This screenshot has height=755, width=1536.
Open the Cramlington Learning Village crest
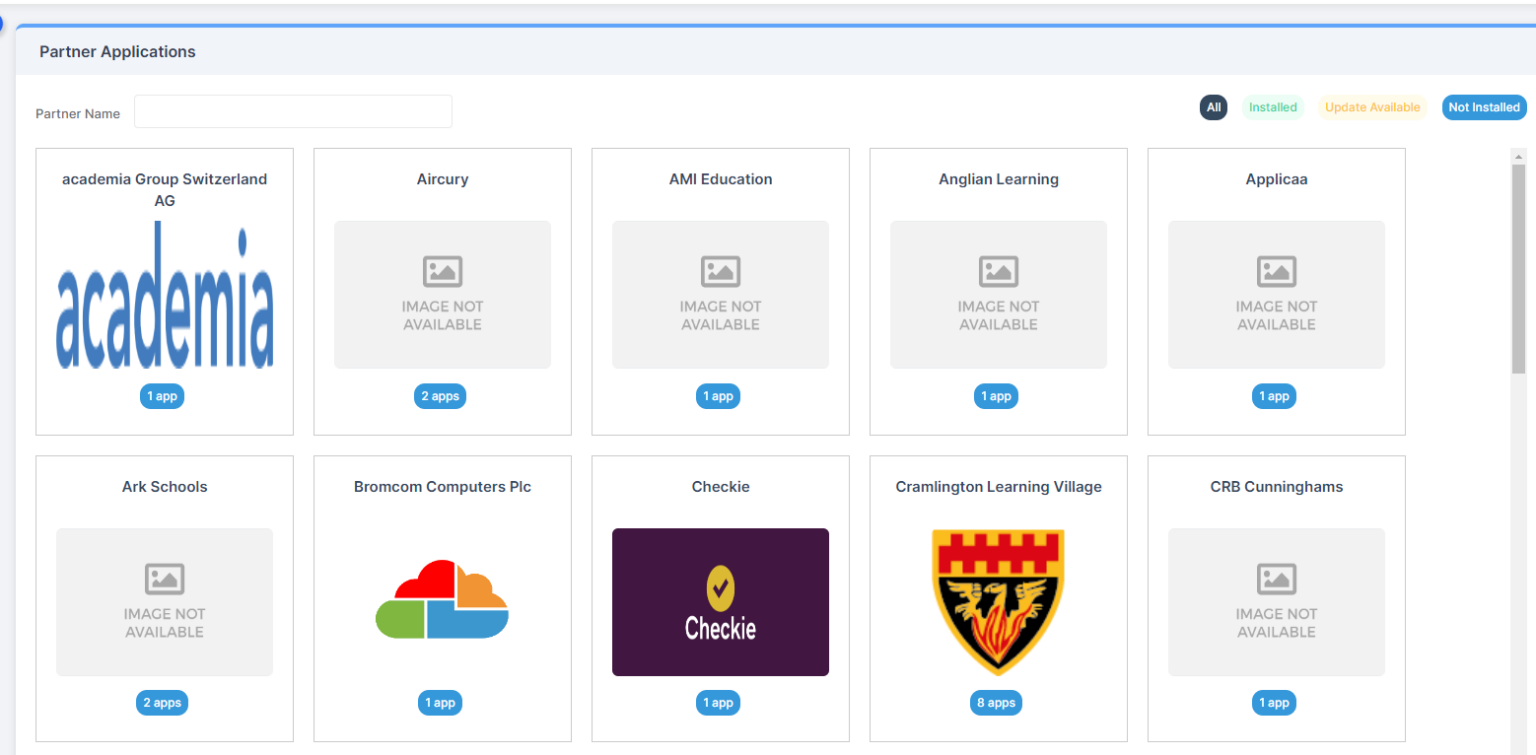(x=997, y=602)
